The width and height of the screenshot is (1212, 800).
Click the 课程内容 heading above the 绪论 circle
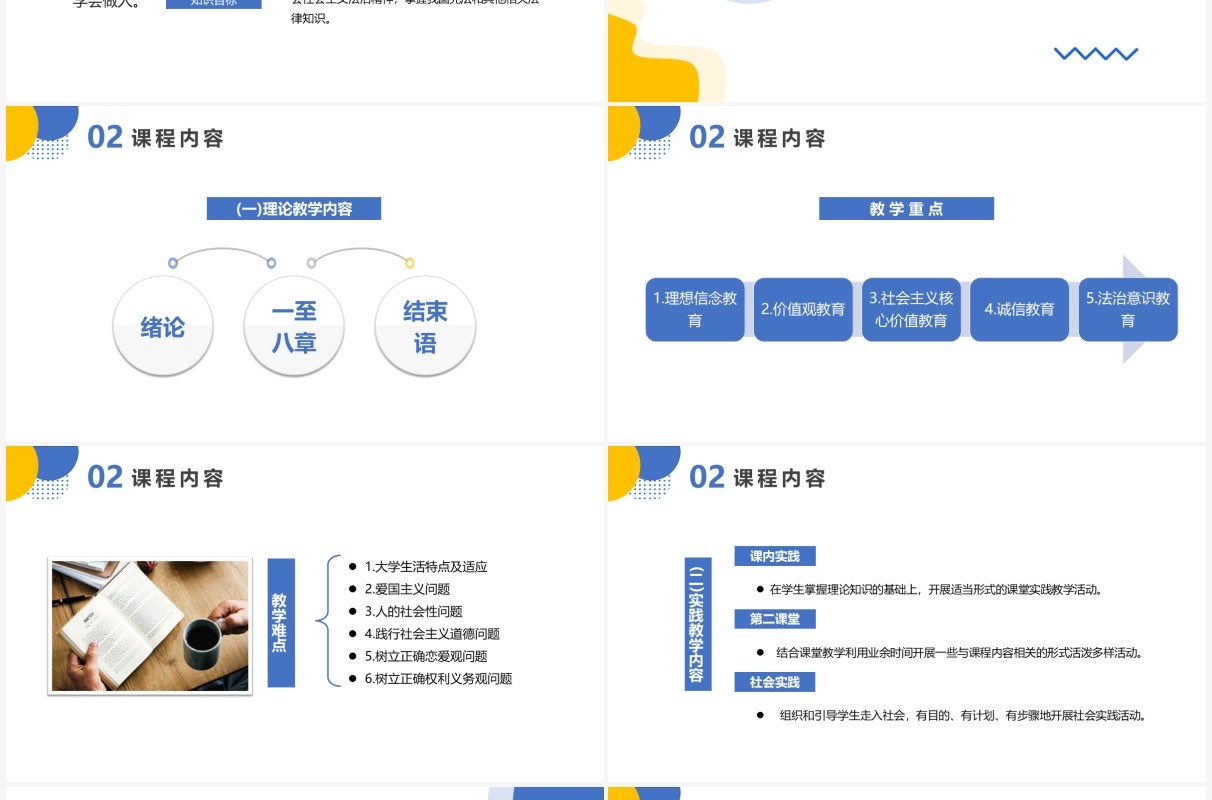178,138
